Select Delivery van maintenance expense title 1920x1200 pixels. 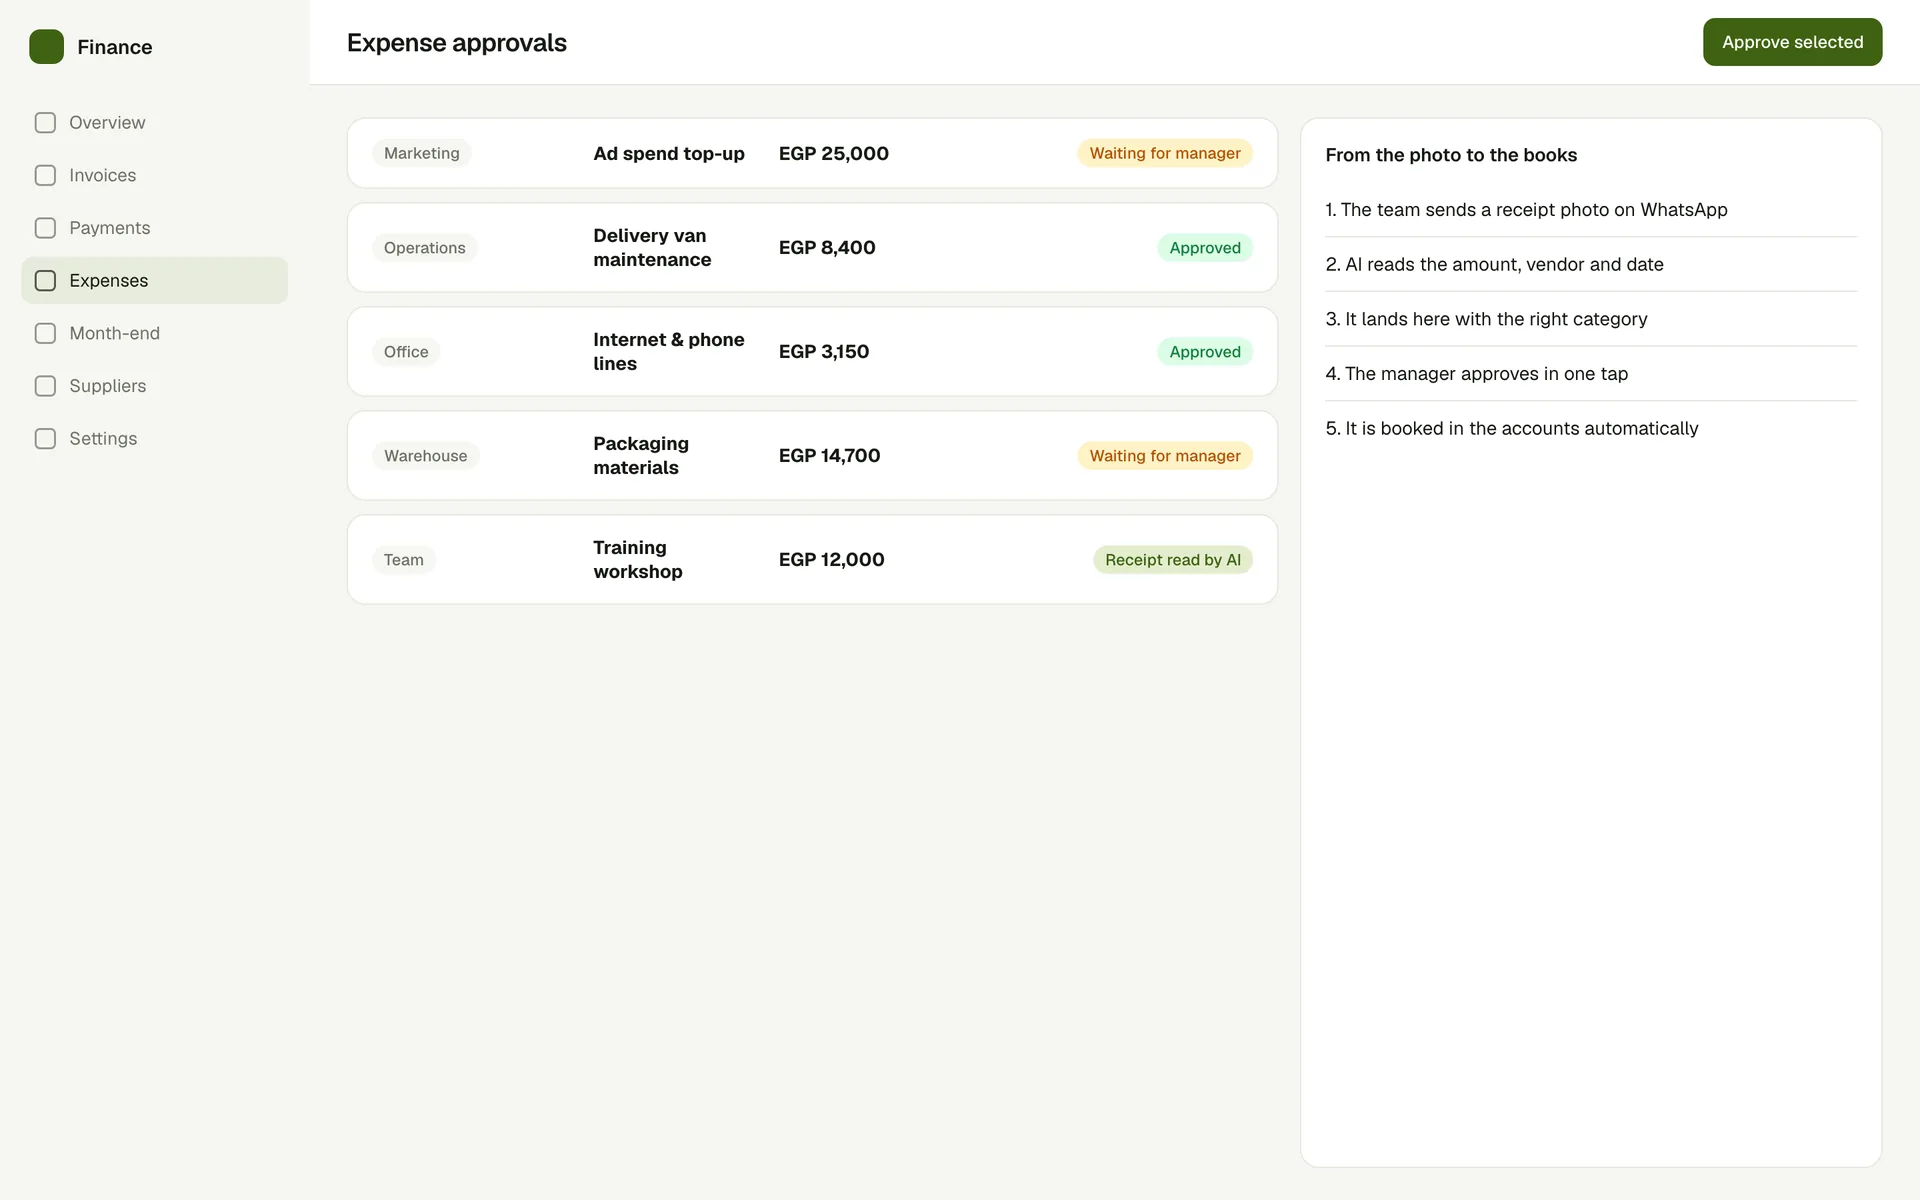click(652, 248)
